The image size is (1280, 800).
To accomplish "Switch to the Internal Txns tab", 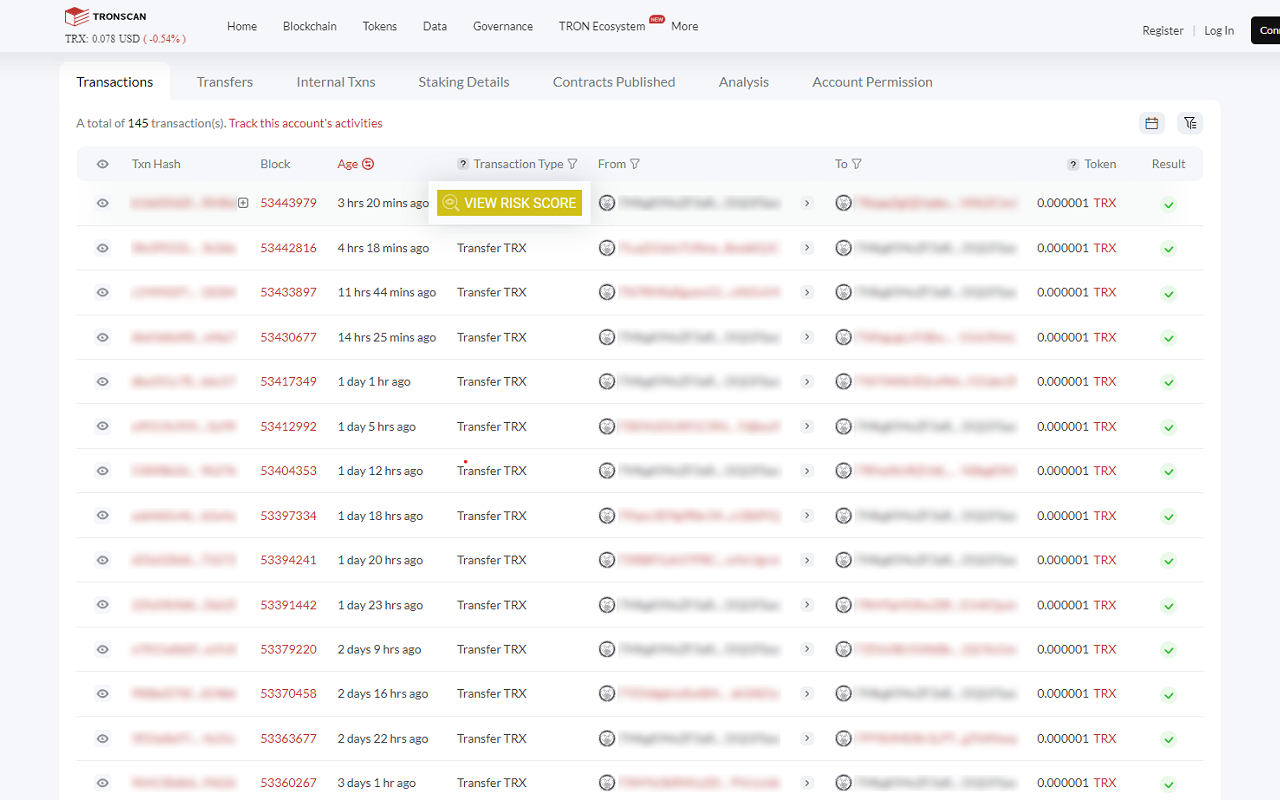I will 336,82.
